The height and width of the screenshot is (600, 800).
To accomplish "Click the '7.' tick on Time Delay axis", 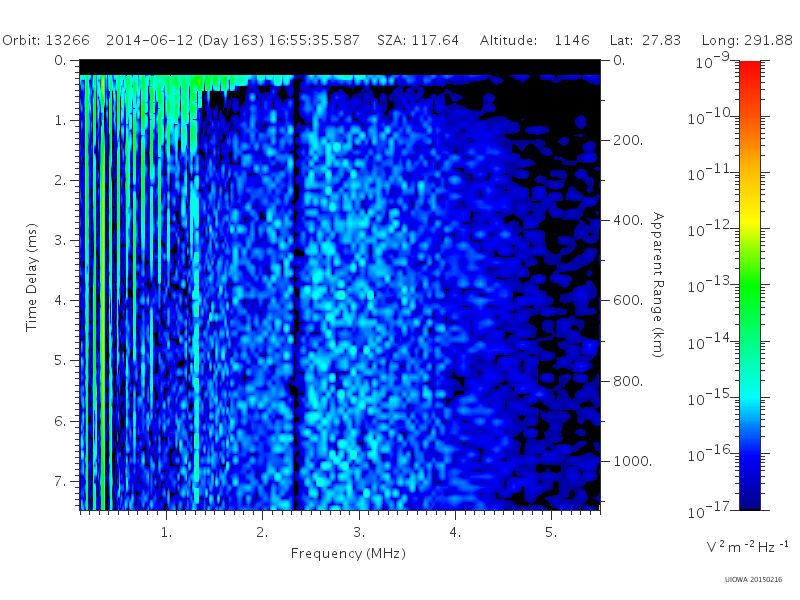I will tap(60, 481).
